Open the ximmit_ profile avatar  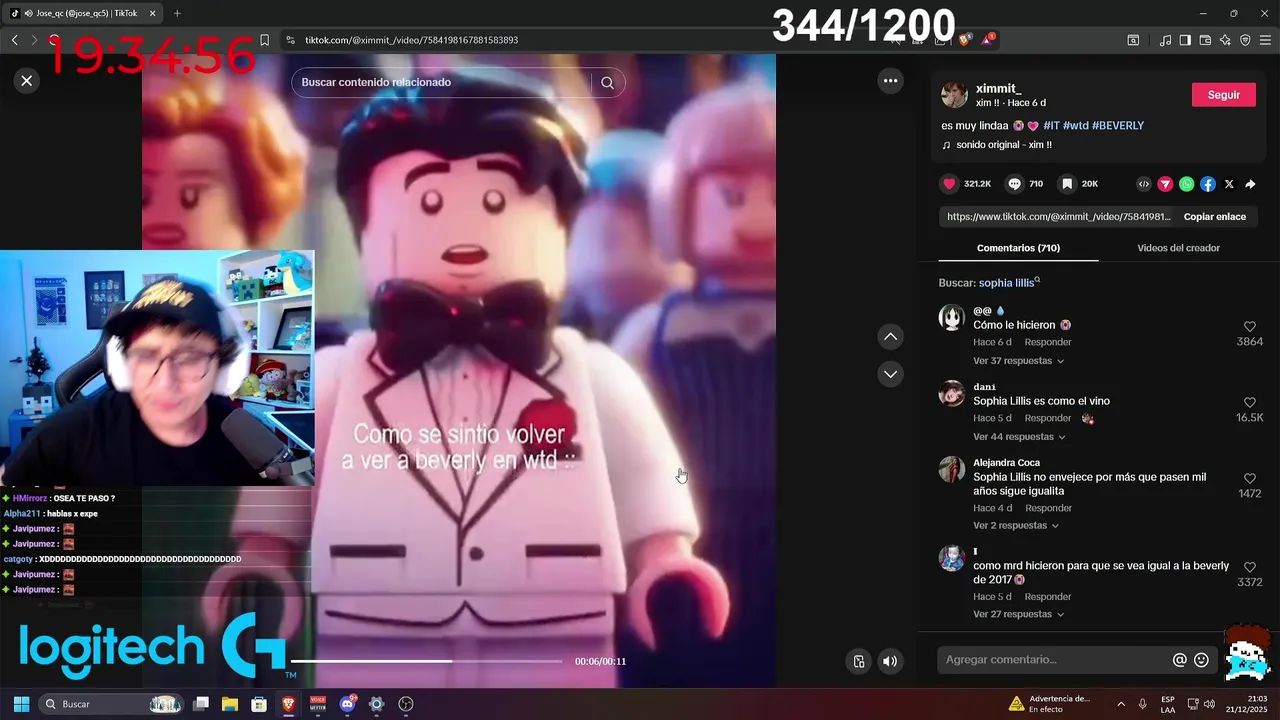coord(954,95)
